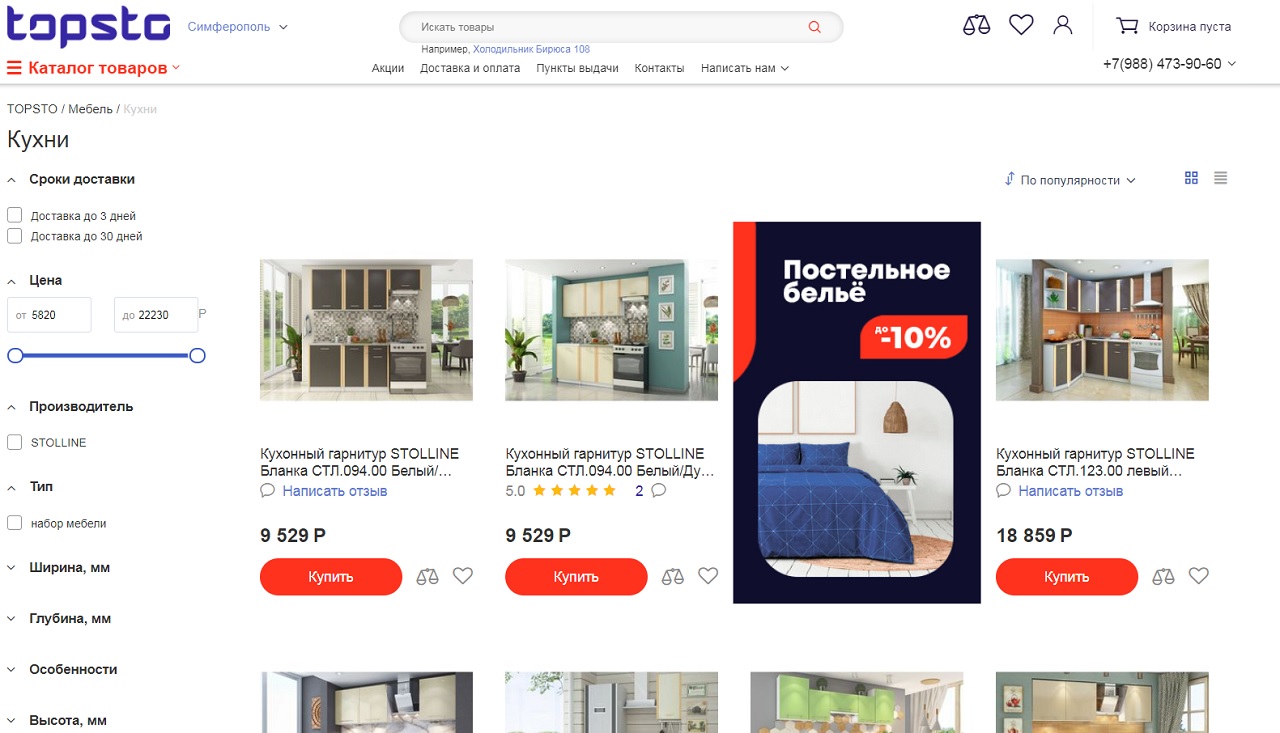Tick the набор мебели type checkbox
The height and width of the screenshot is (733, 1280).
point(15,523)
